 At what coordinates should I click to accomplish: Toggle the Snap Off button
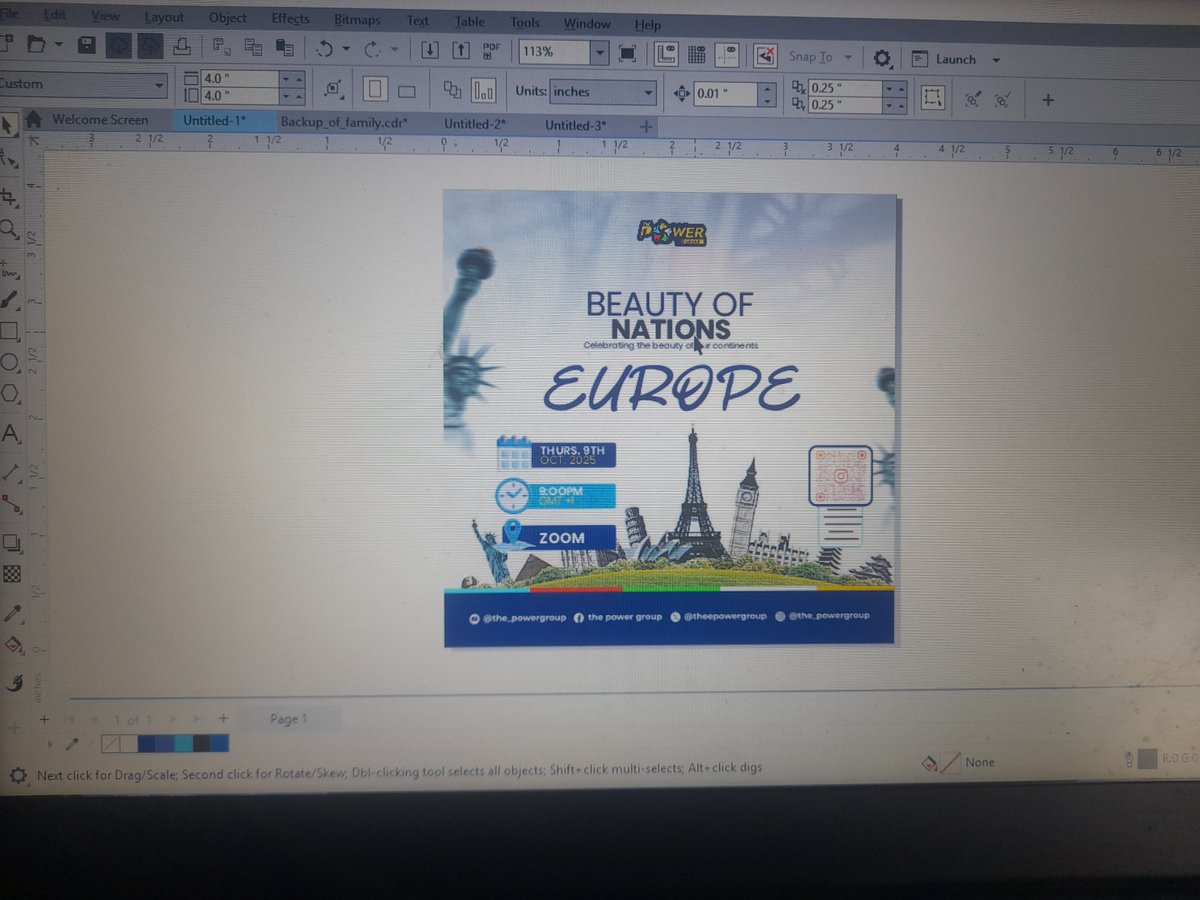coord(766,56)
